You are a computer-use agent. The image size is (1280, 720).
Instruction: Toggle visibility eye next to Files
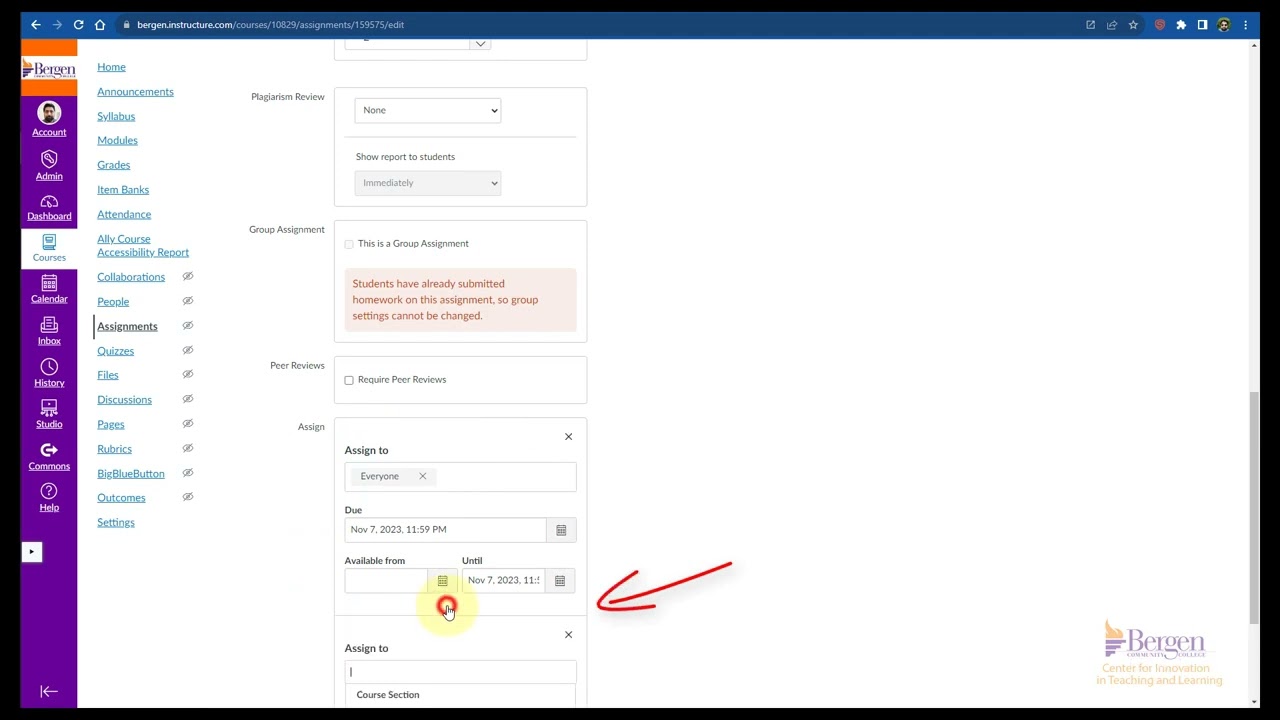[187, 375]
